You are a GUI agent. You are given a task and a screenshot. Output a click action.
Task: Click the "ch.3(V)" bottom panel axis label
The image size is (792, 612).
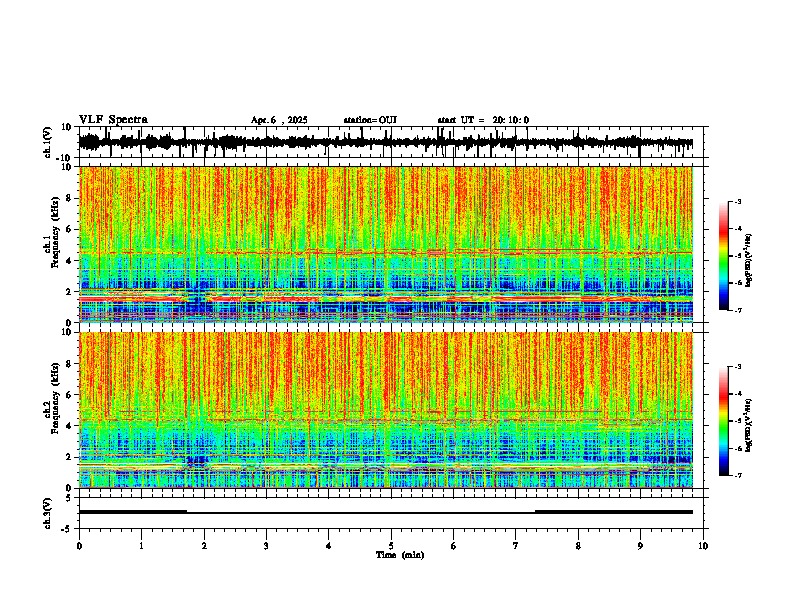pos(48,513)
